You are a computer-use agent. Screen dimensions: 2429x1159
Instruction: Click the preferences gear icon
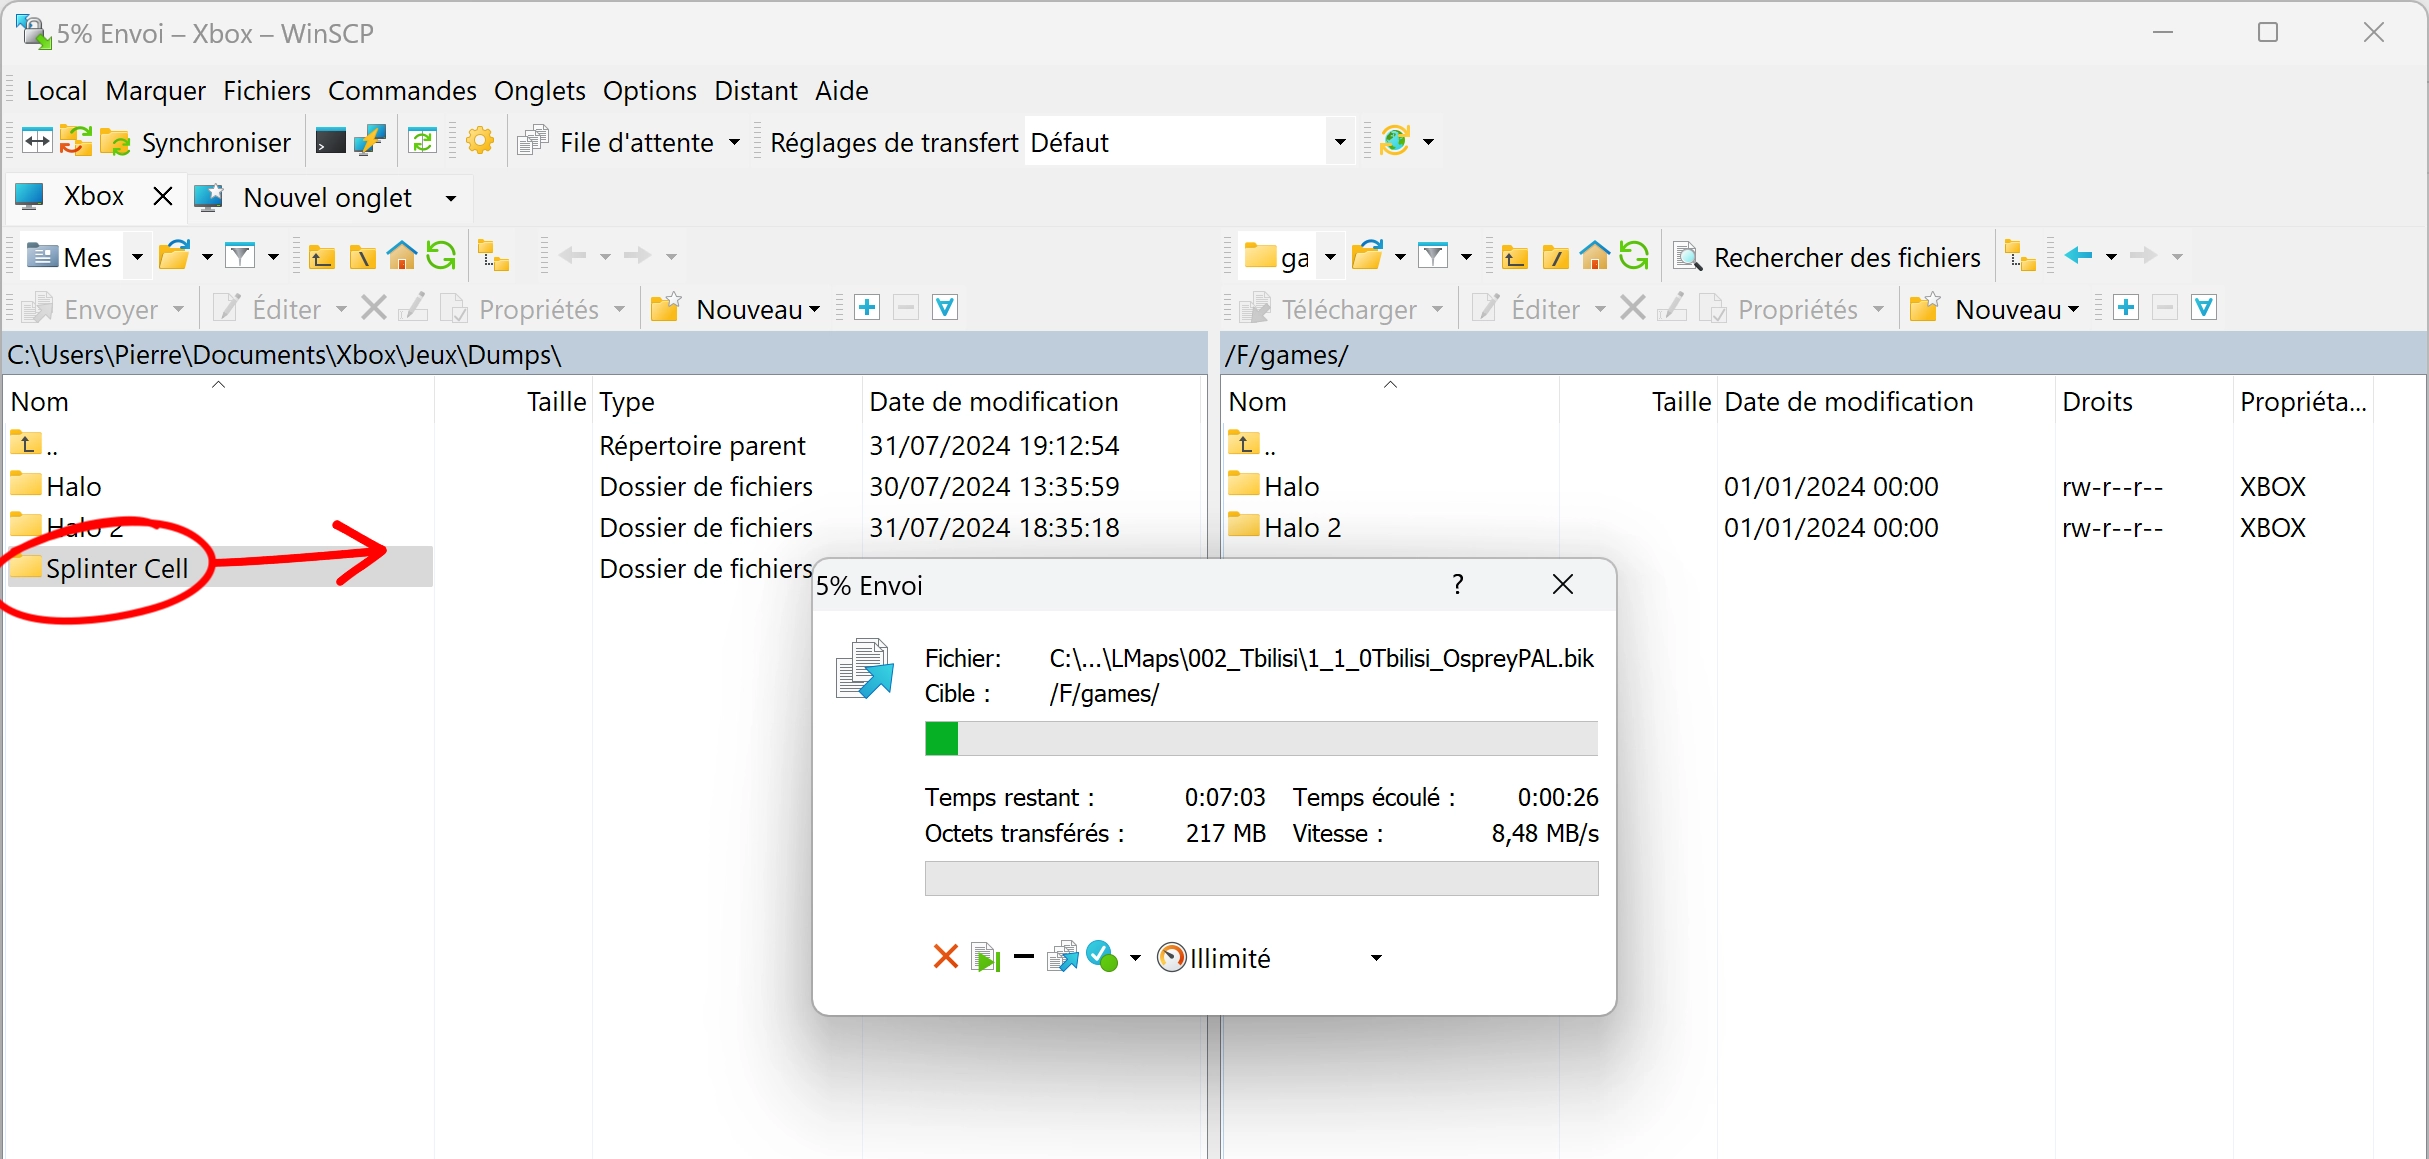(480, 141)
